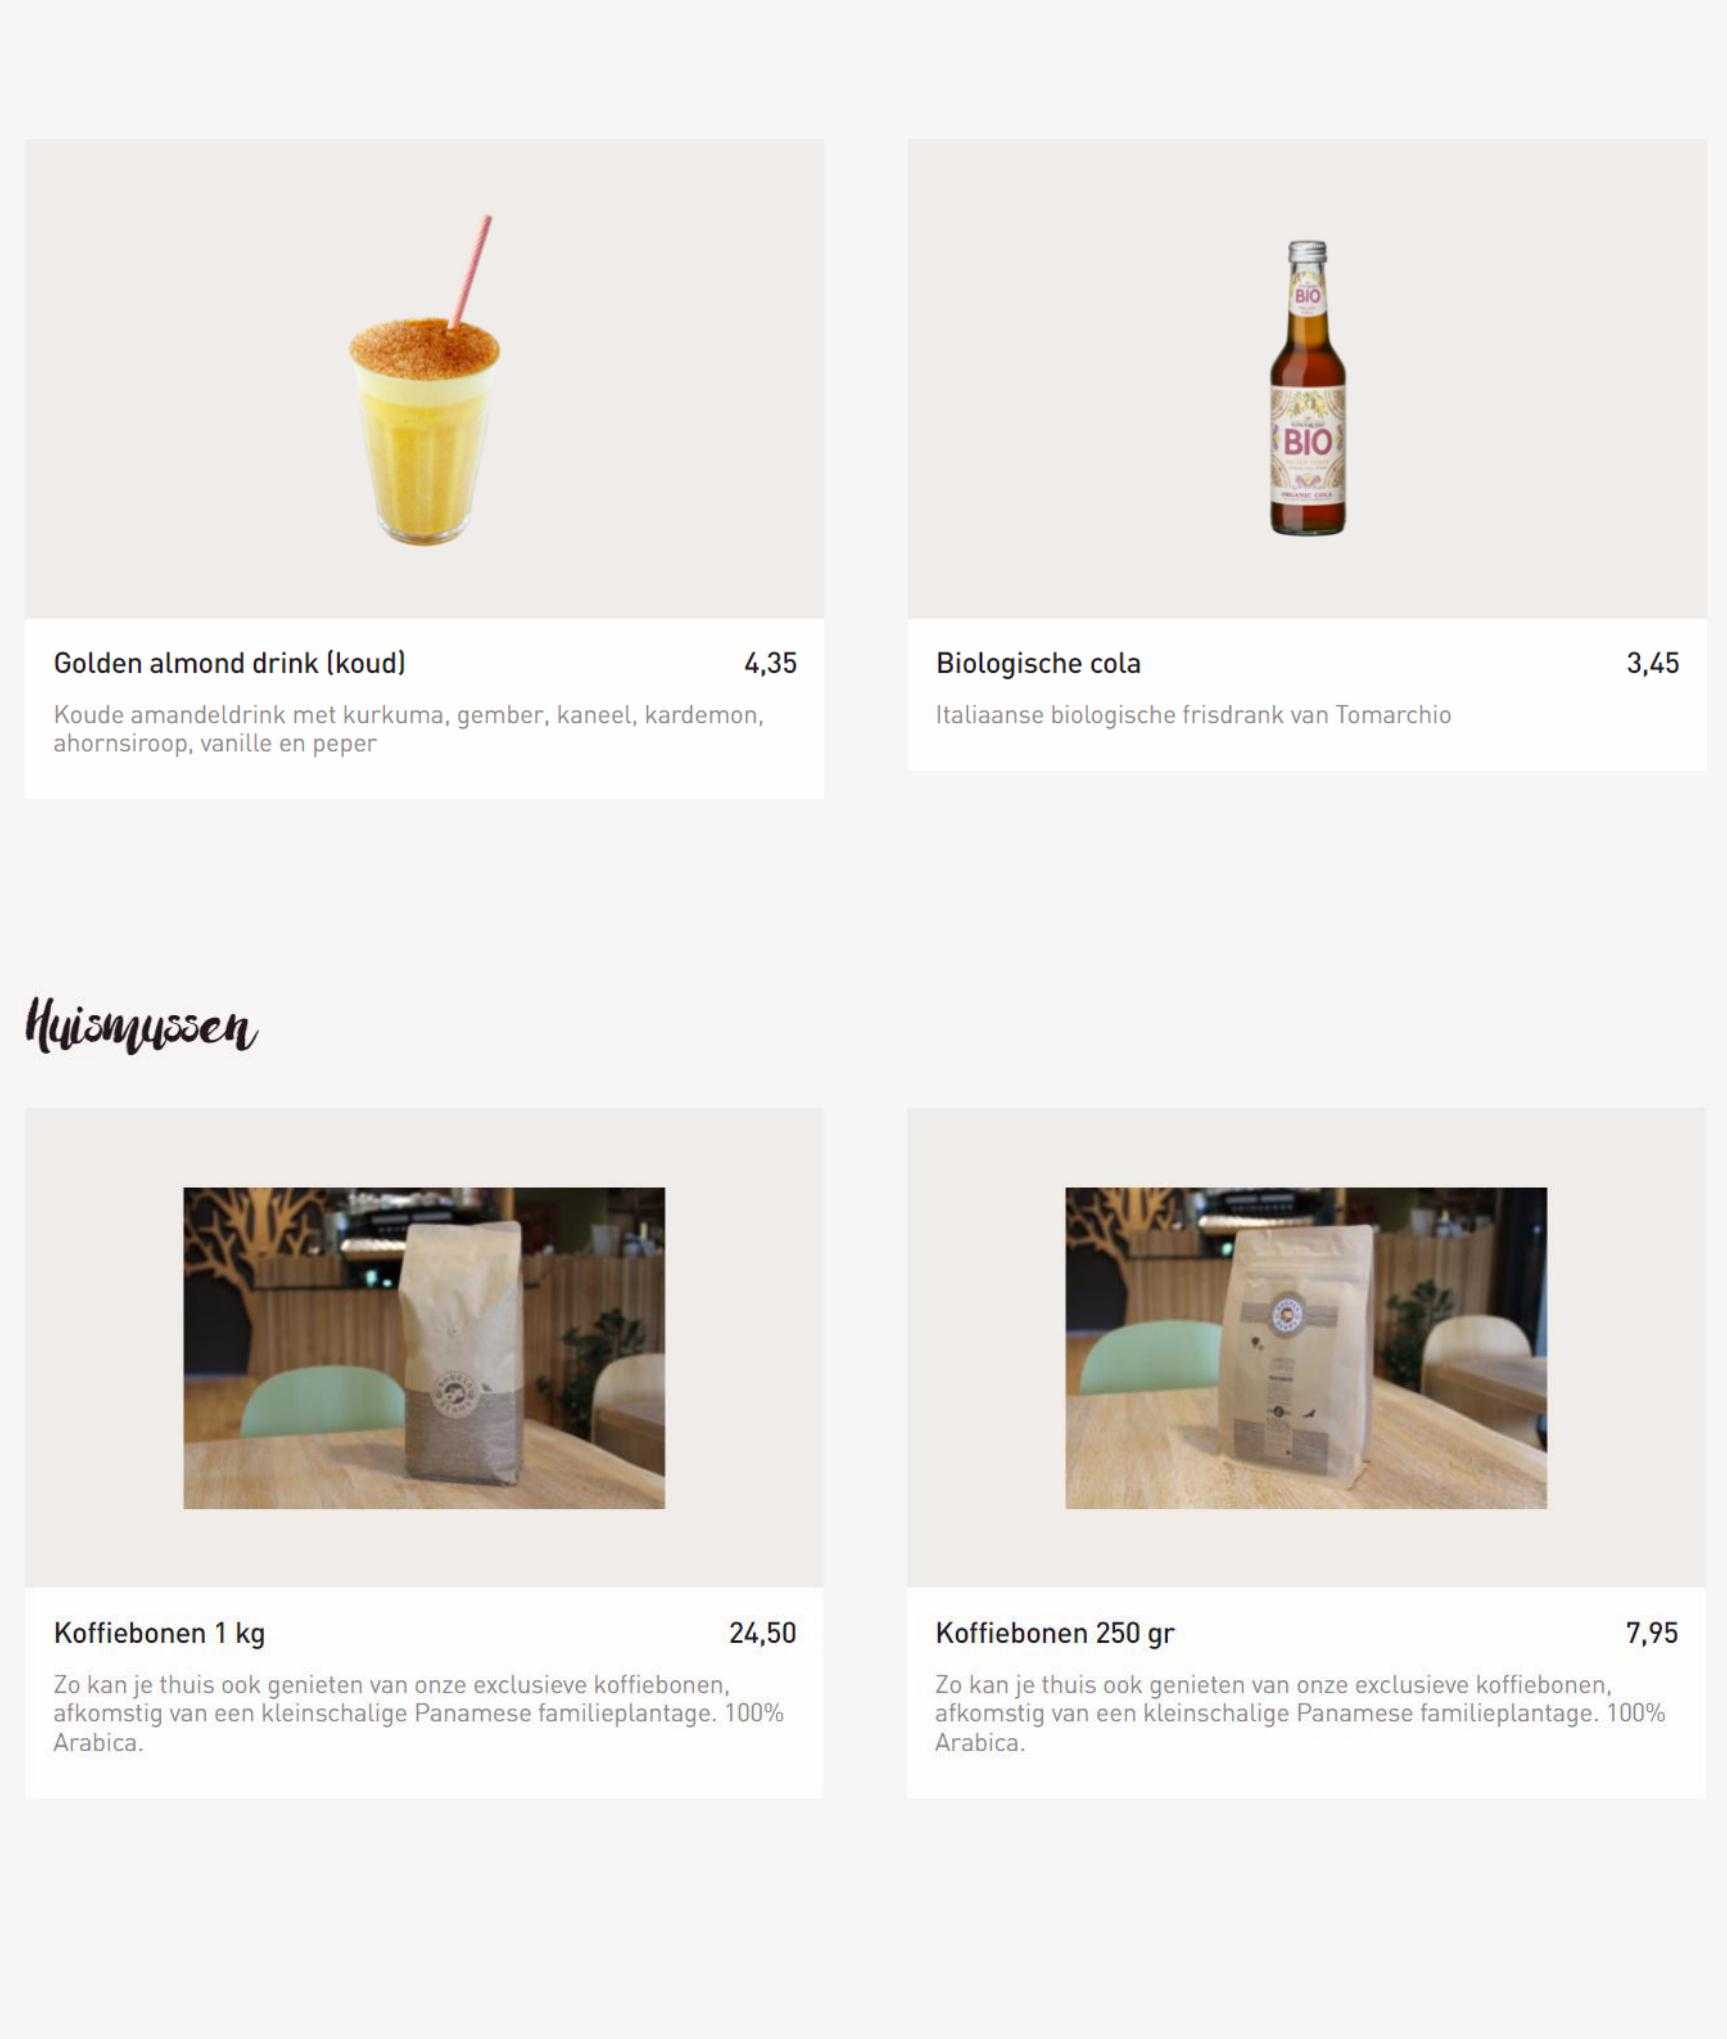Click the 7,95 price for coffee beans
Viewport: 1727px width, 2039px height.
coord(1652,1633)
